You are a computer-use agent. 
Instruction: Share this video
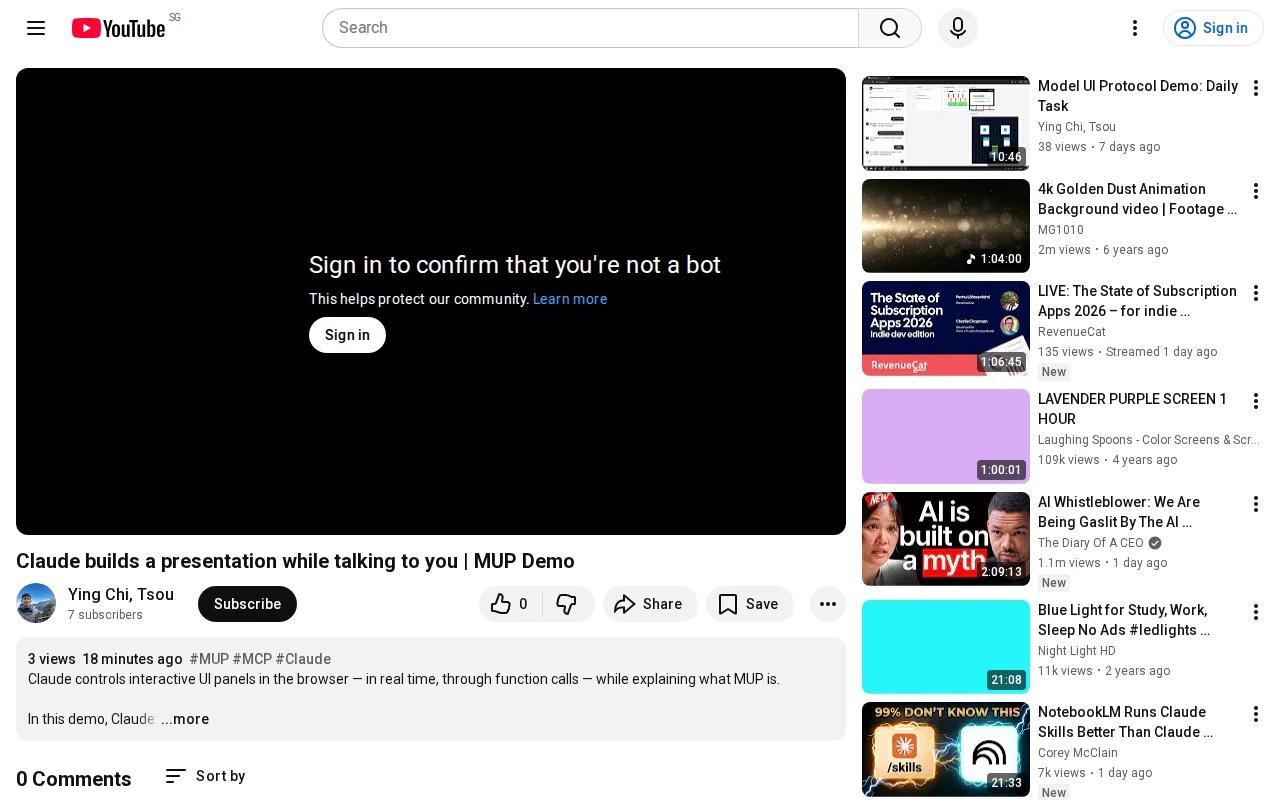(650, 604)
